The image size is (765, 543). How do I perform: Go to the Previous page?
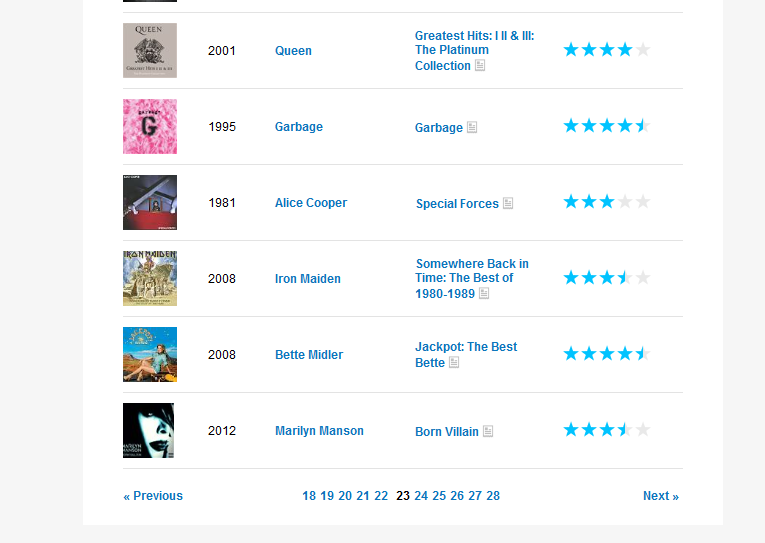[x=153, y=496]
